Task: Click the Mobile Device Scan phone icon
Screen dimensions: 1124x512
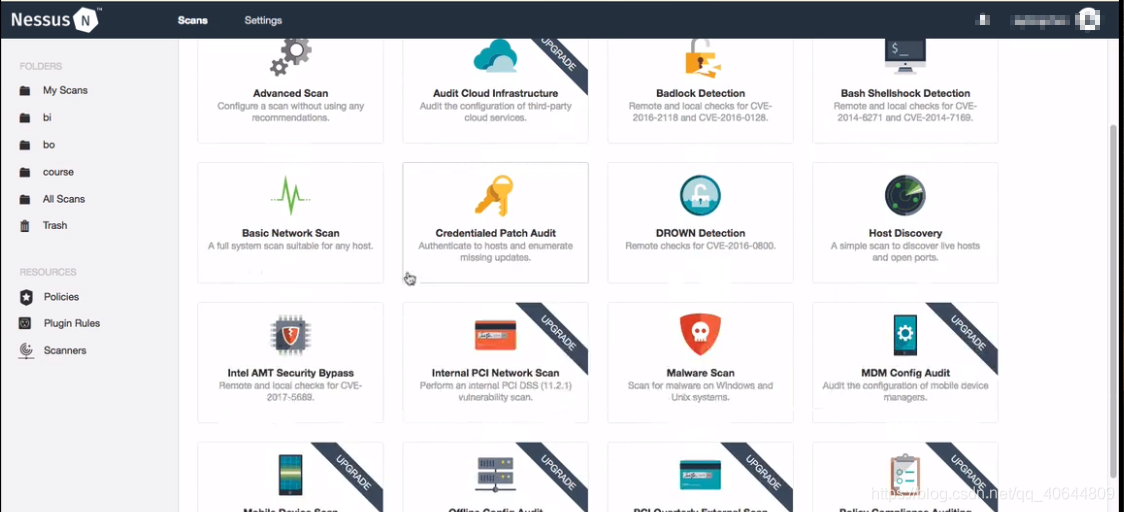Action: pyautogui.click(x=290, y=475)
